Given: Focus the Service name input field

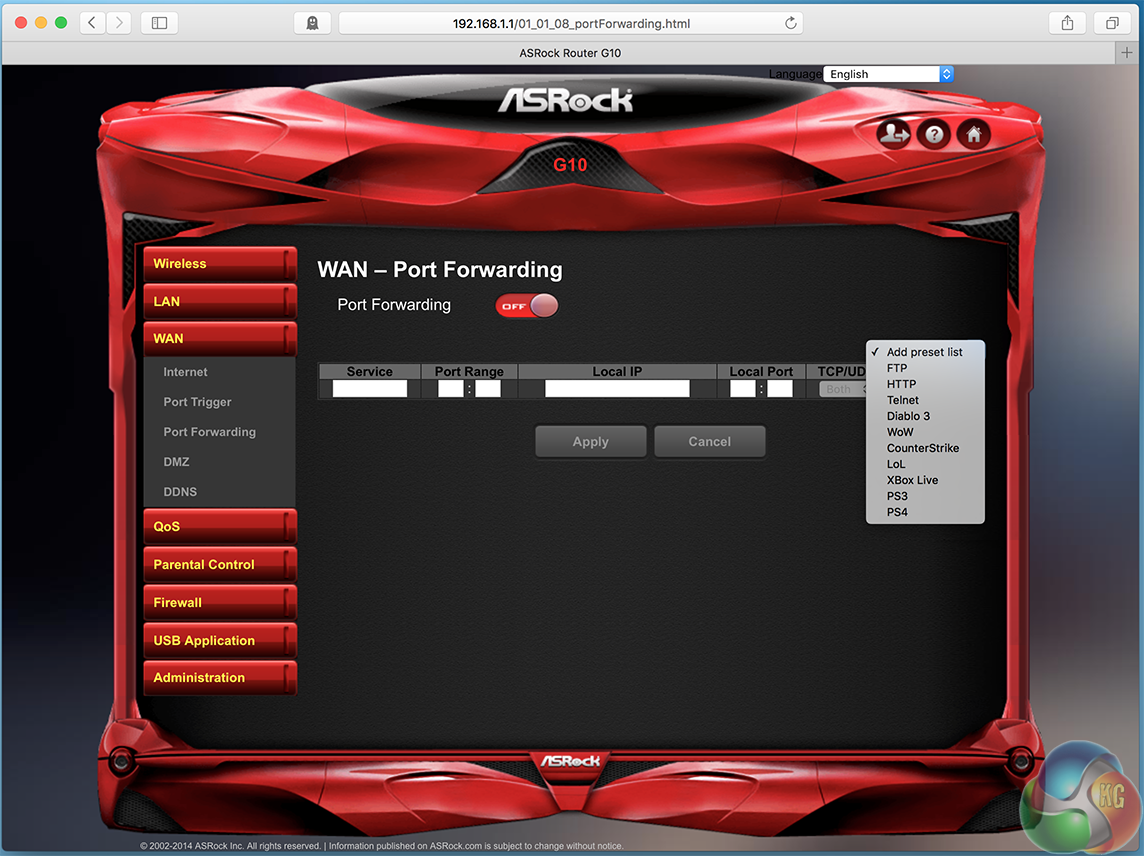Looking at the screenshot, I should click(370, 389).
